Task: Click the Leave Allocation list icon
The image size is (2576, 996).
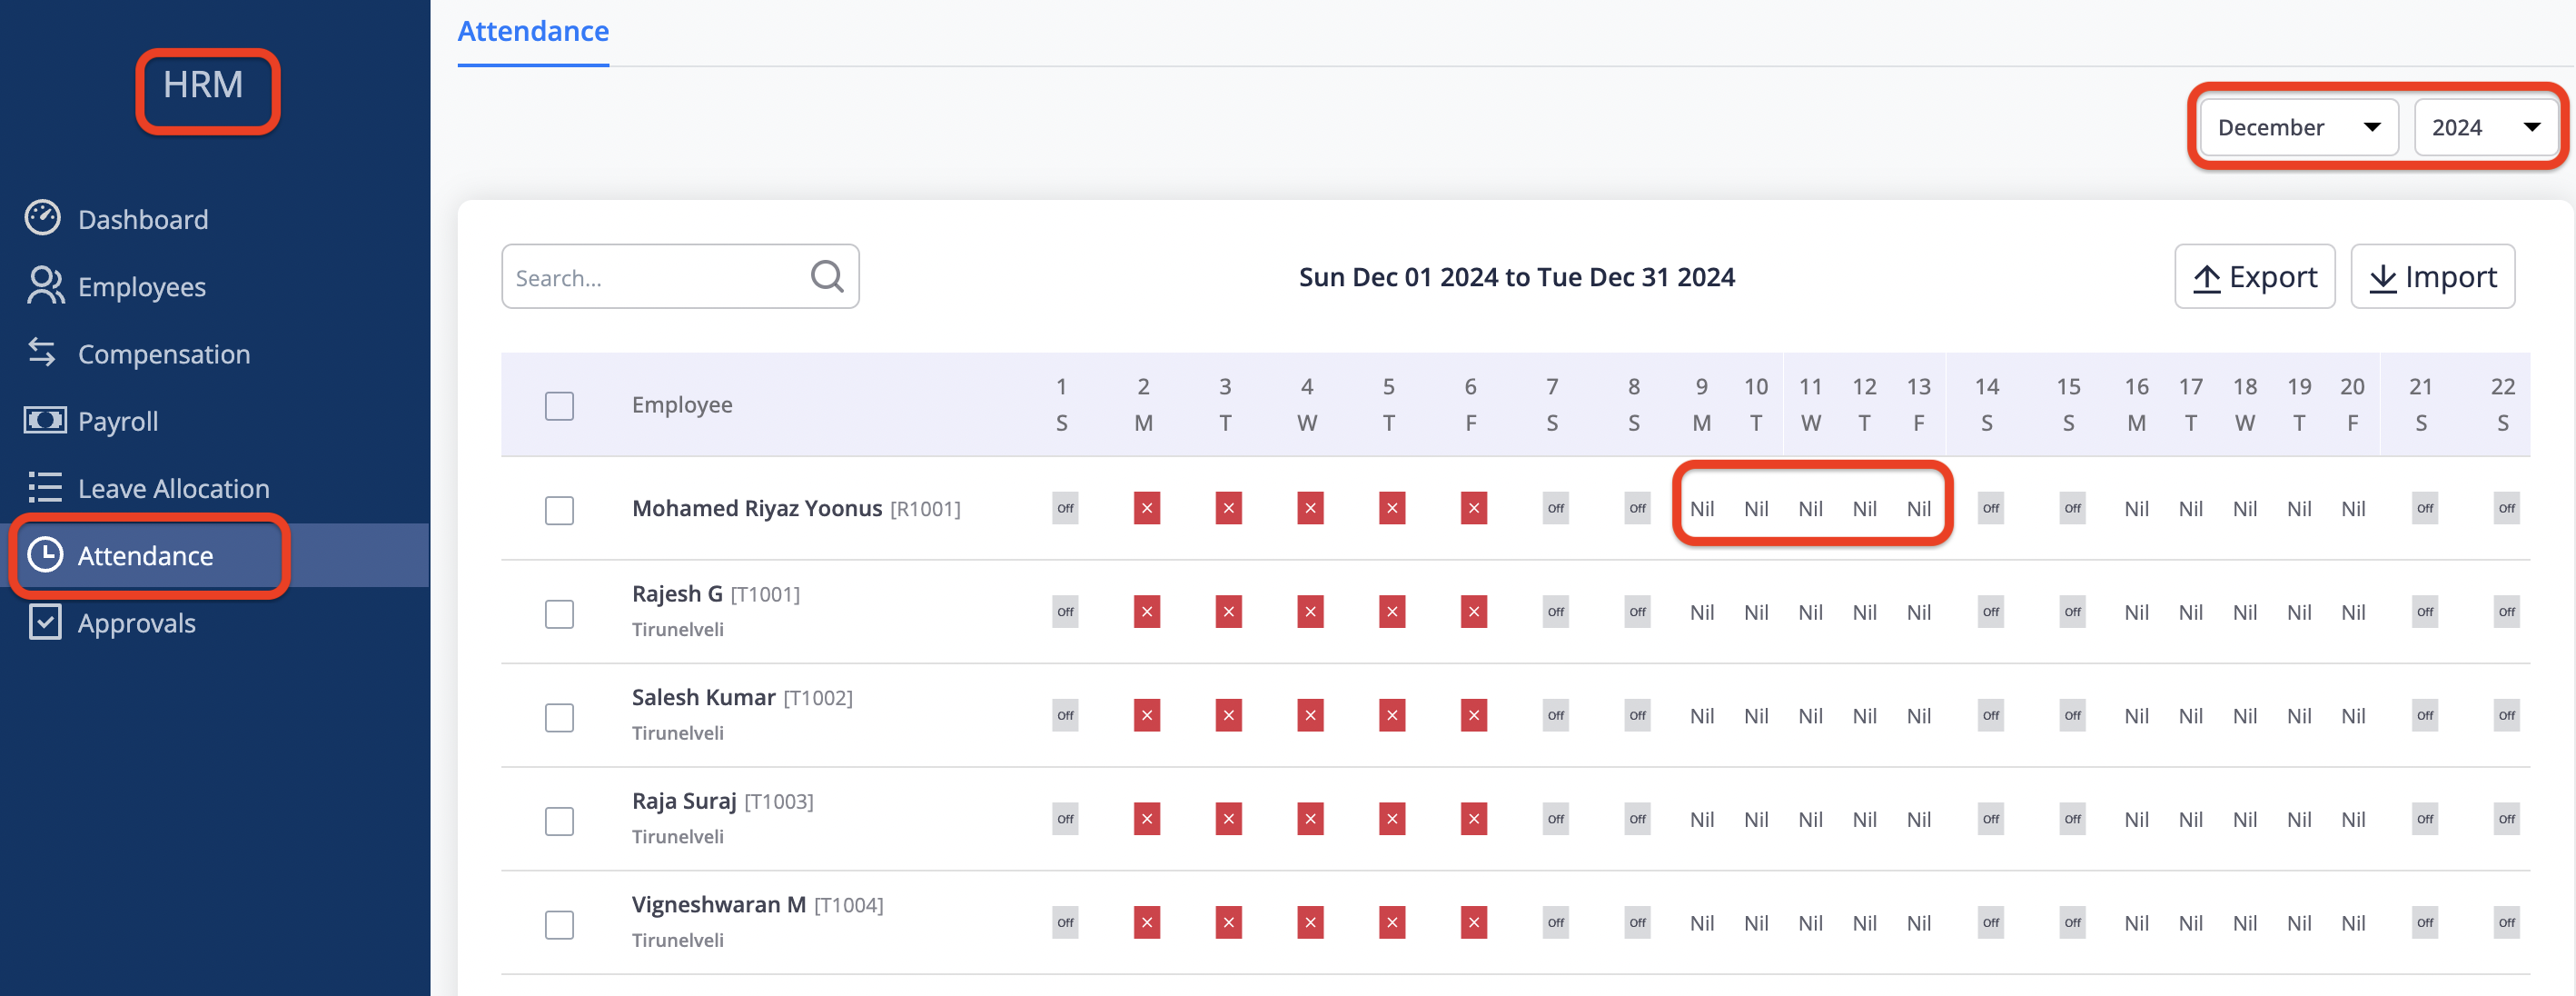Action: pos(45,487)
